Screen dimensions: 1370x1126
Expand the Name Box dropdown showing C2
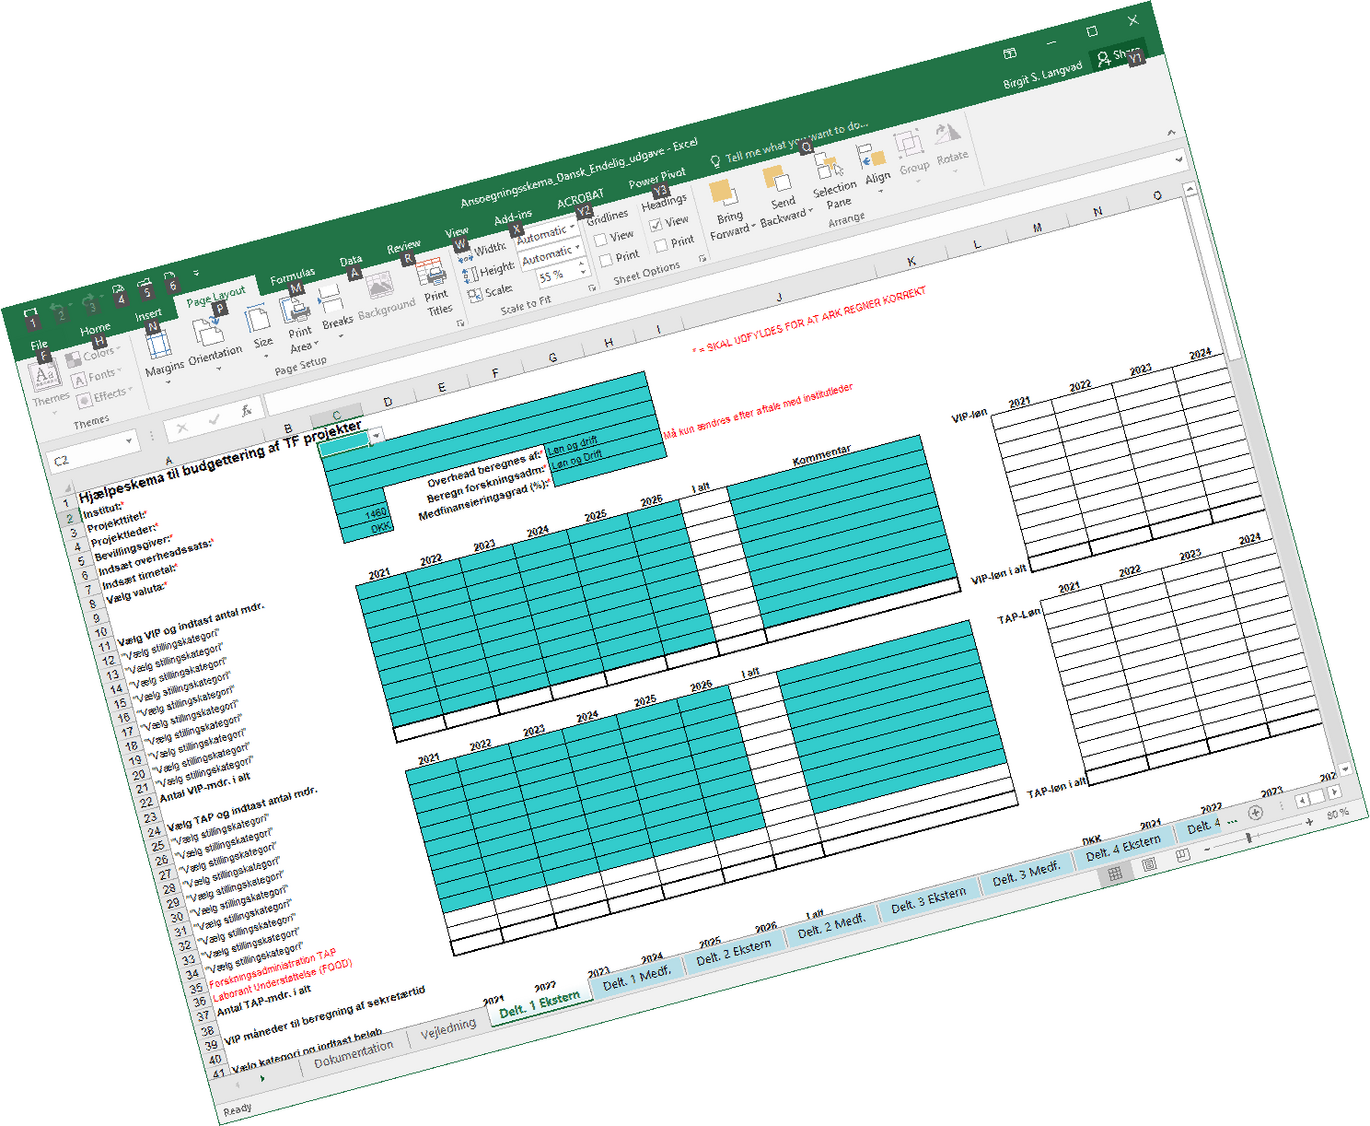click(129, 442)
